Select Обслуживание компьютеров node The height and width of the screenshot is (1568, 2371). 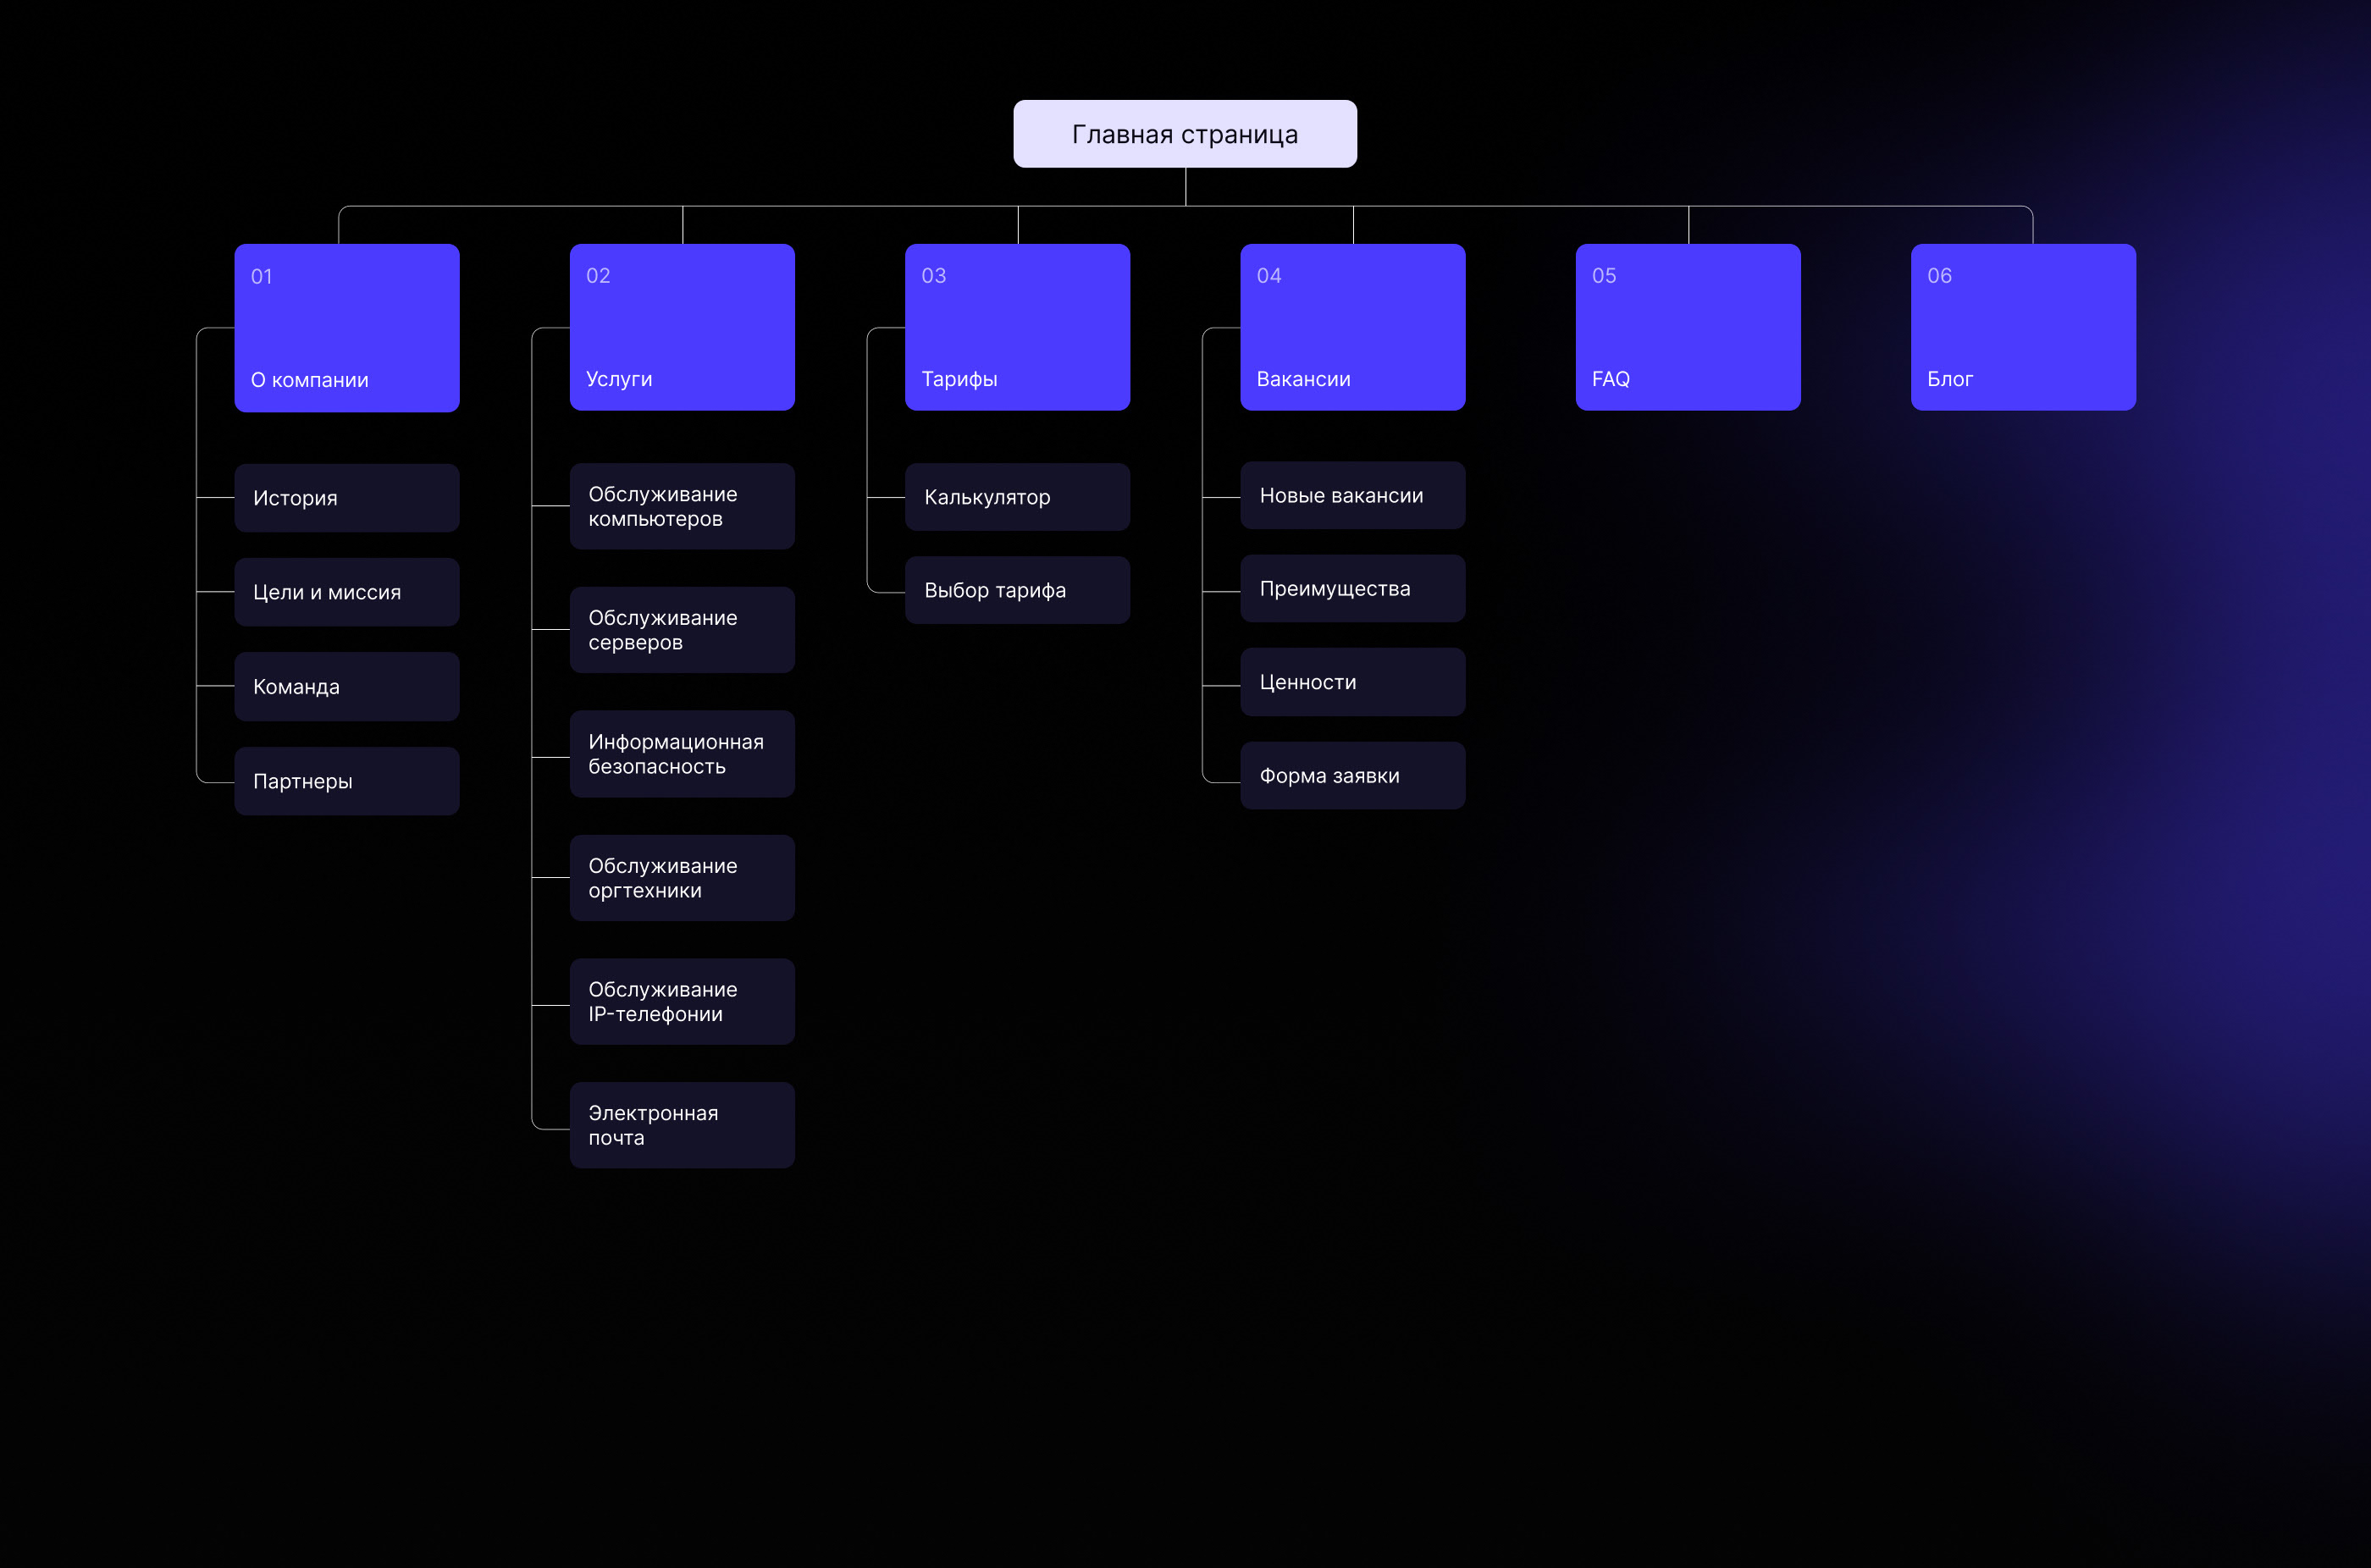(x=682, y=506)
